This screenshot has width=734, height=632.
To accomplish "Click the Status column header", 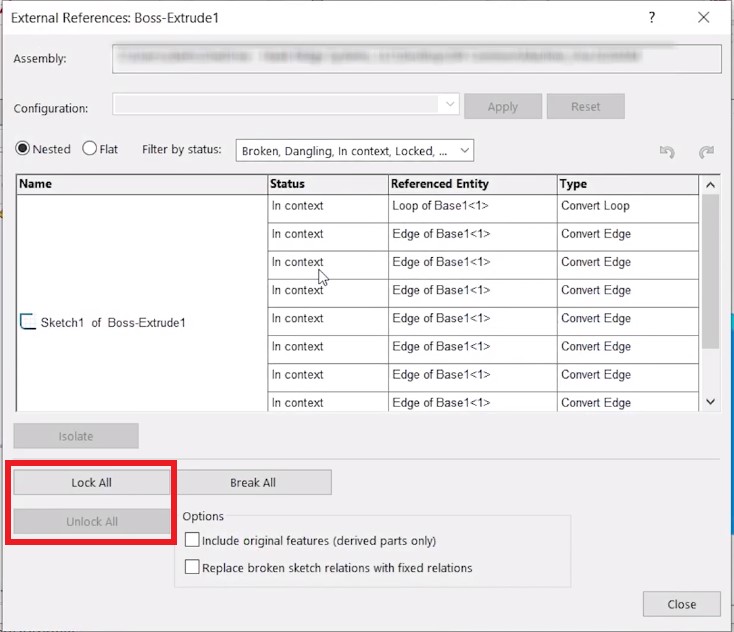I will tap(327, 184).
